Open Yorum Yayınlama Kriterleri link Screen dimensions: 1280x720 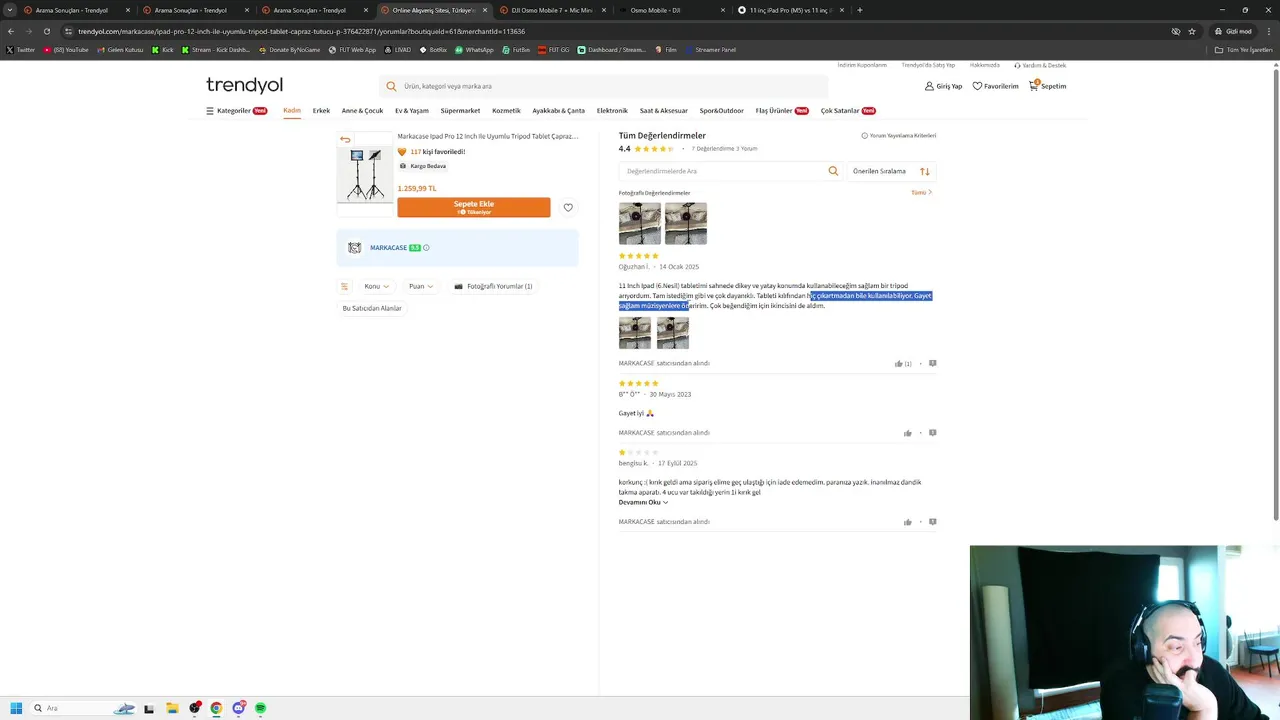[x=899, y=136]
